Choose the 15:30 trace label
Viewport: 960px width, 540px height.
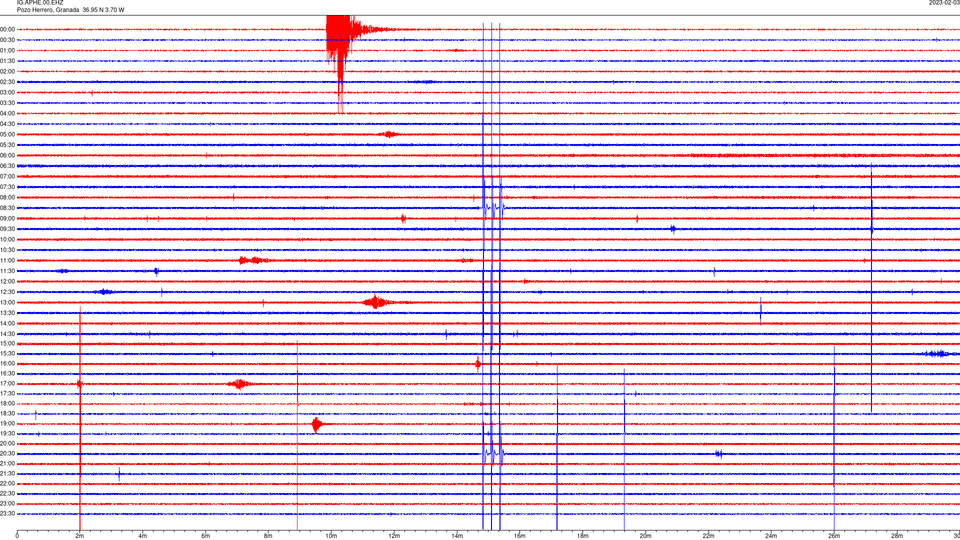tap(7, 354)
